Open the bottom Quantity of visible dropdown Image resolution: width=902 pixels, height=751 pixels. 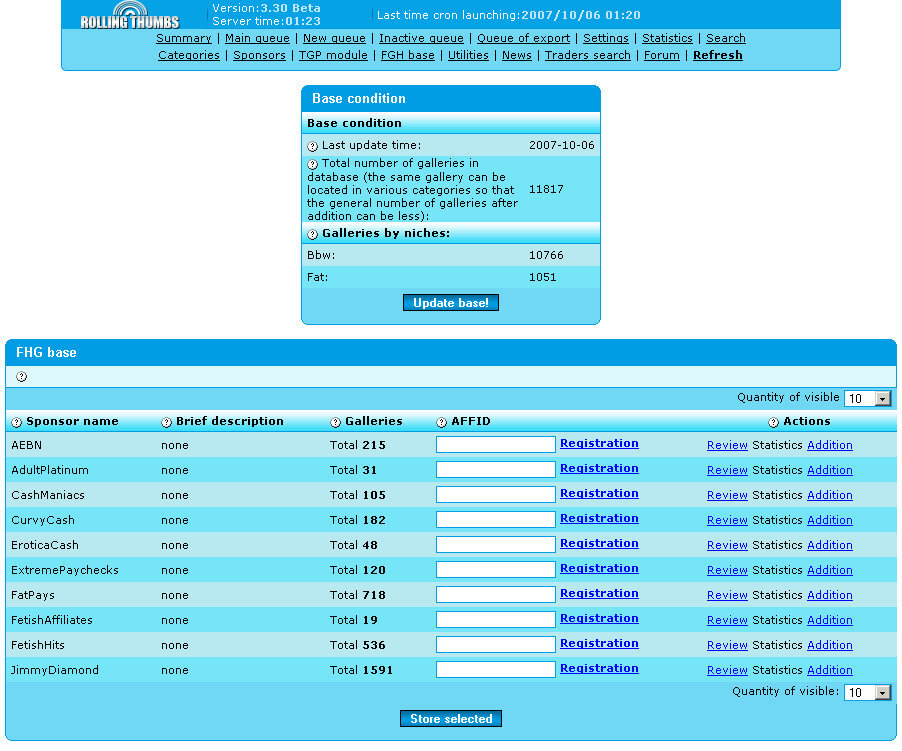pos(867,692)
